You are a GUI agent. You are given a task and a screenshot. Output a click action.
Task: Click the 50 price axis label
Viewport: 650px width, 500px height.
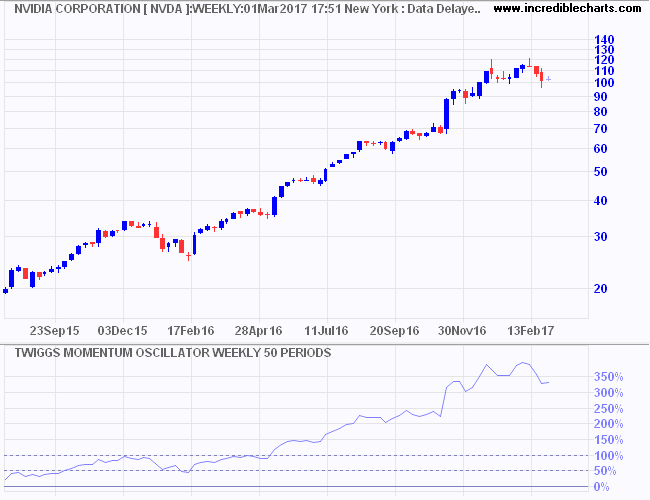pos(601,172)
